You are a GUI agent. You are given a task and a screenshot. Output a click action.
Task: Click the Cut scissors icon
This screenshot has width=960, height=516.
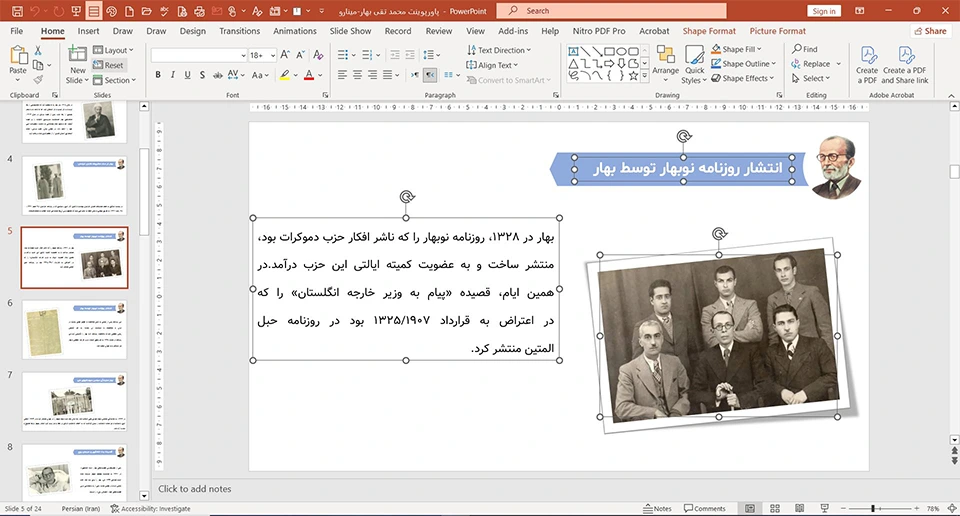[38, 51]
